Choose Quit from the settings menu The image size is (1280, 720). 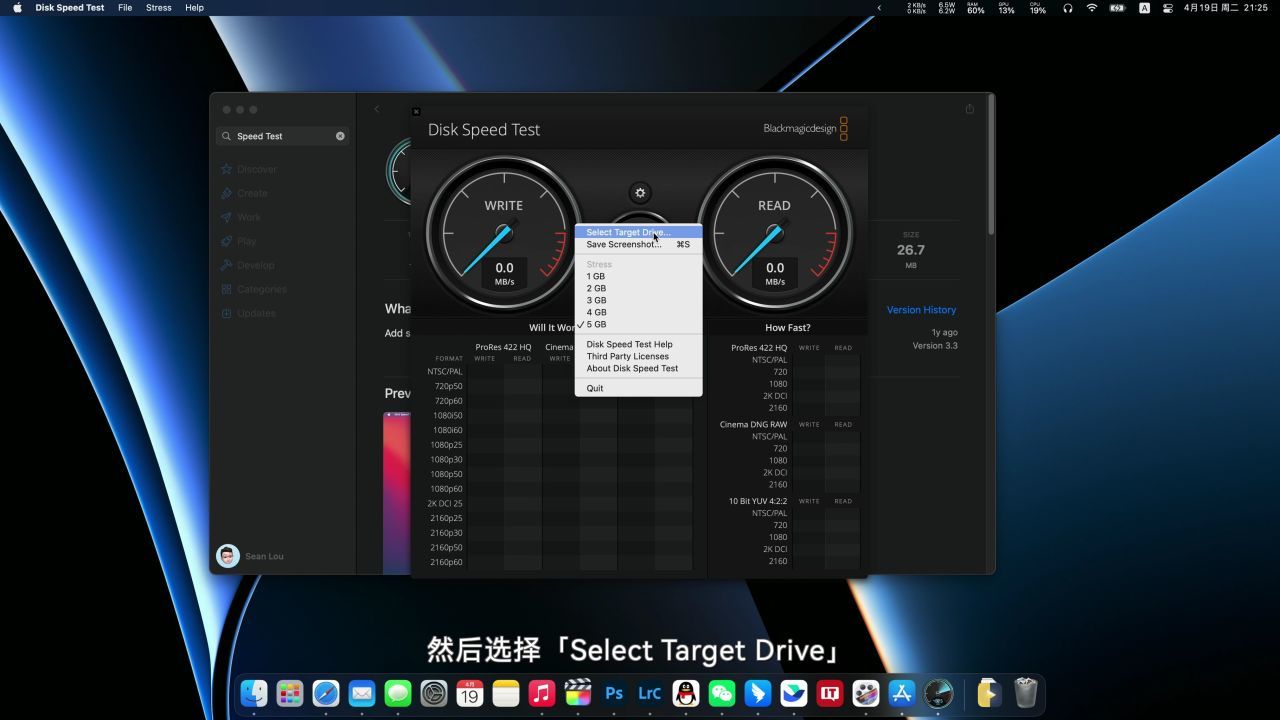coord(638,388)
